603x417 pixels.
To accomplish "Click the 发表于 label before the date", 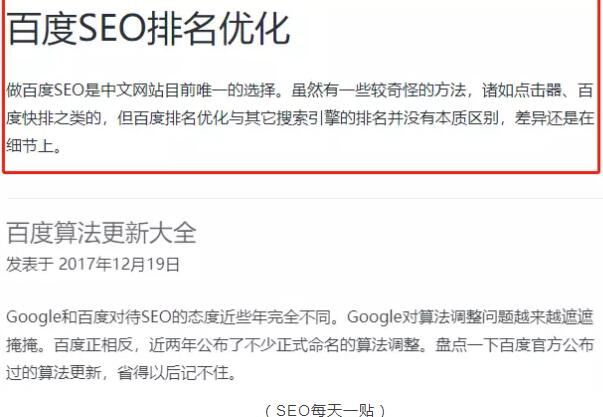I will 30,265.
